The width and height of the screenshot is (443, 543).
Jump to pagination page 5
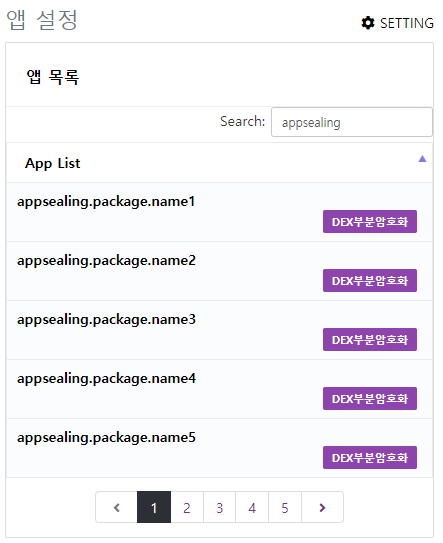tap(285, 507)
